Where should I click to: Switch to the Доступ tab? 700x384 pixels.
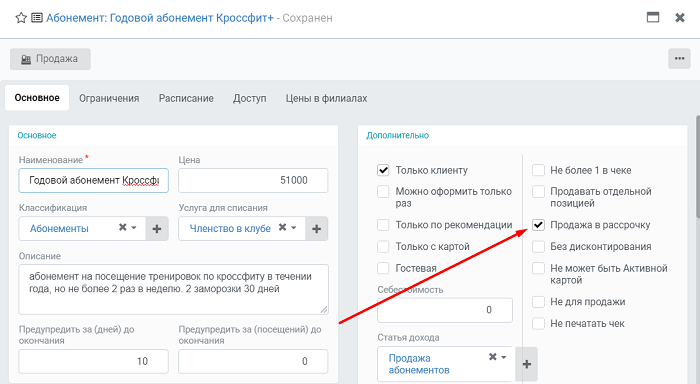click(250, 98)
